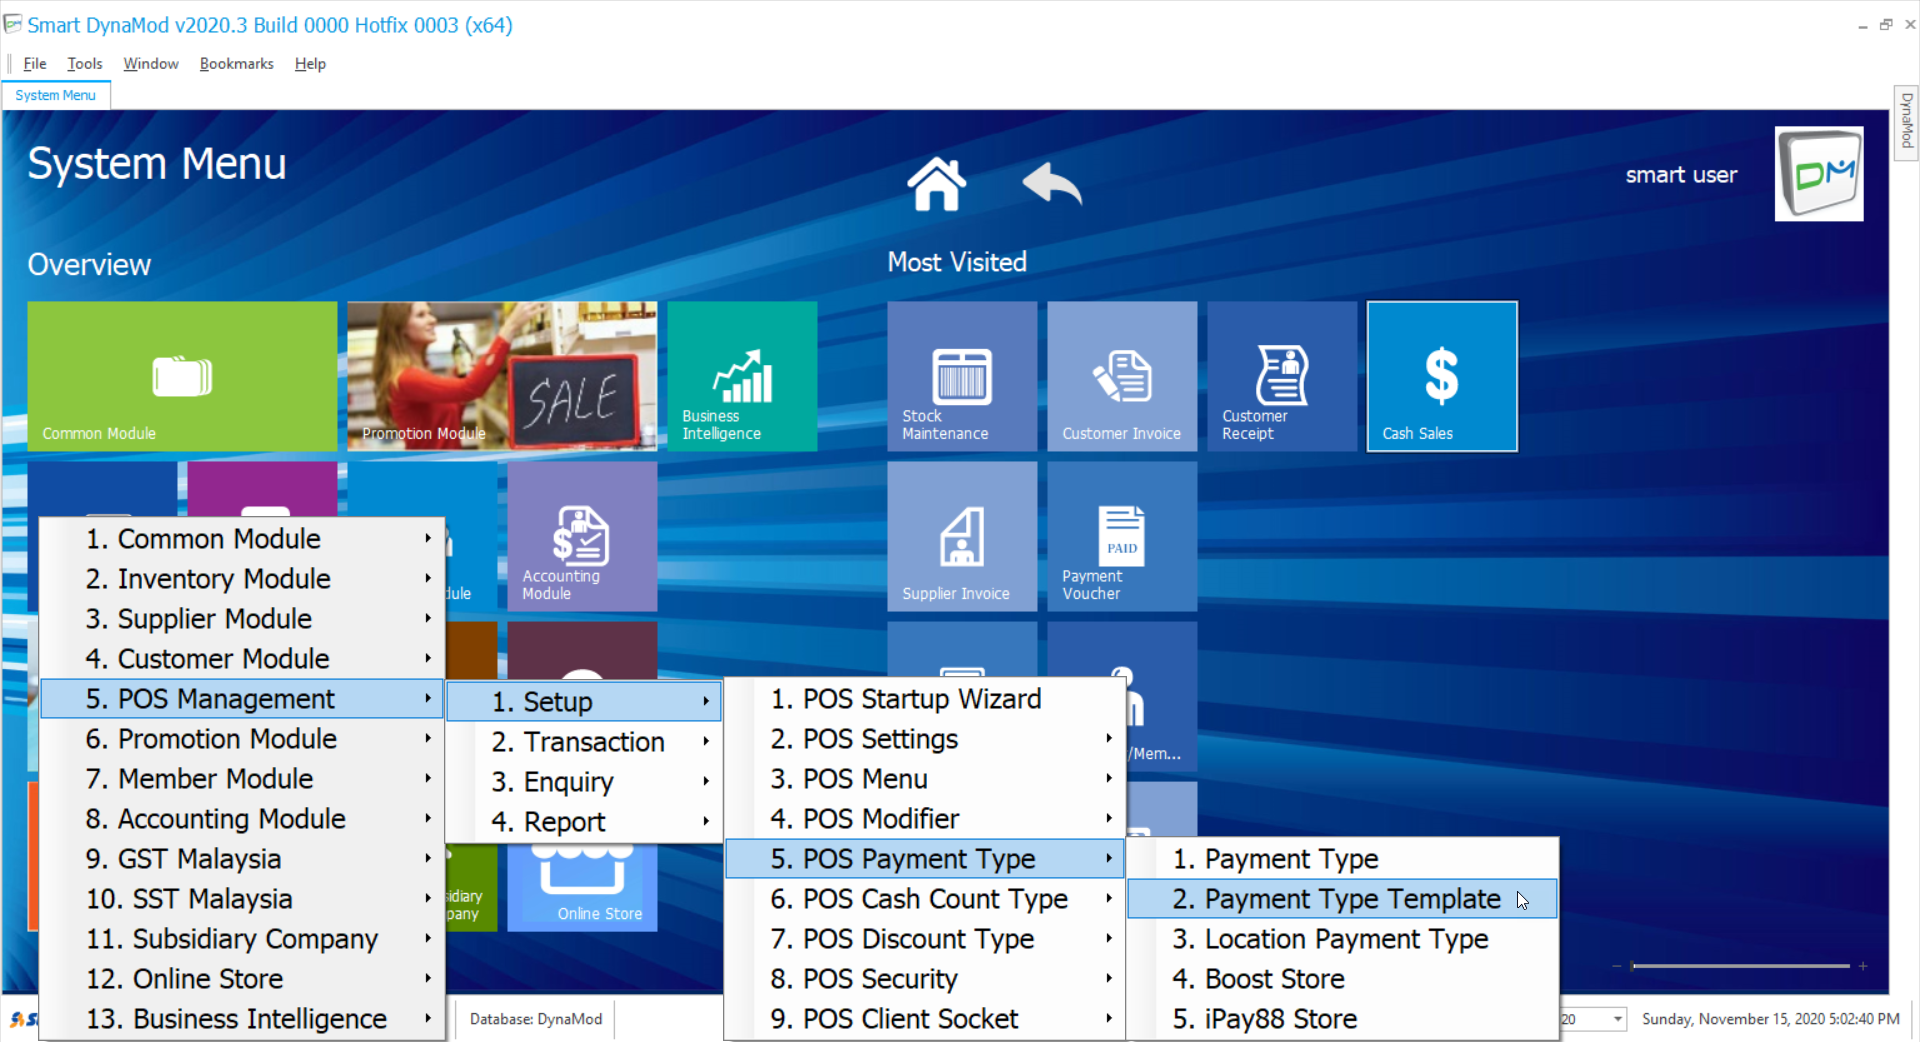The image size is (1920, 1042).
Task: Select the POS Settings entry
Action: pyautogui.click(x=925, y=738)
